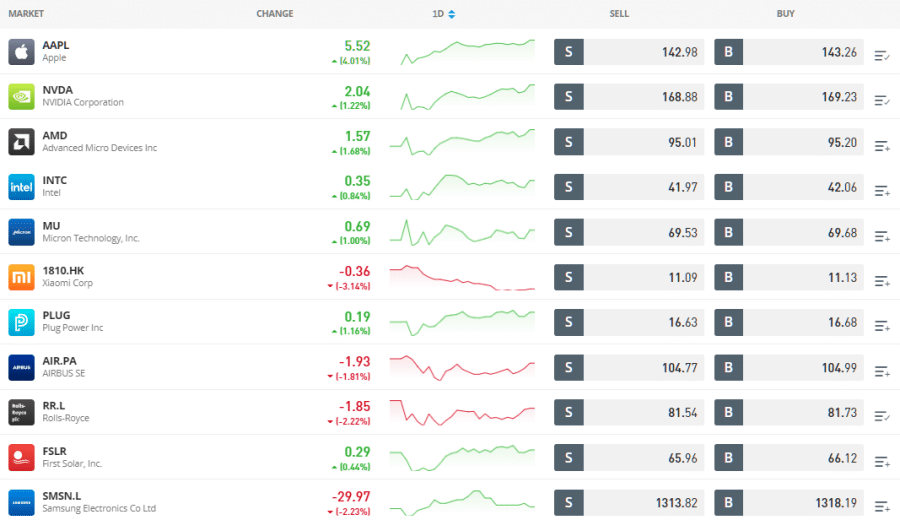Open the Apple AAPL logo icon
Screen dimensions: 900x520
click(21, 52)
